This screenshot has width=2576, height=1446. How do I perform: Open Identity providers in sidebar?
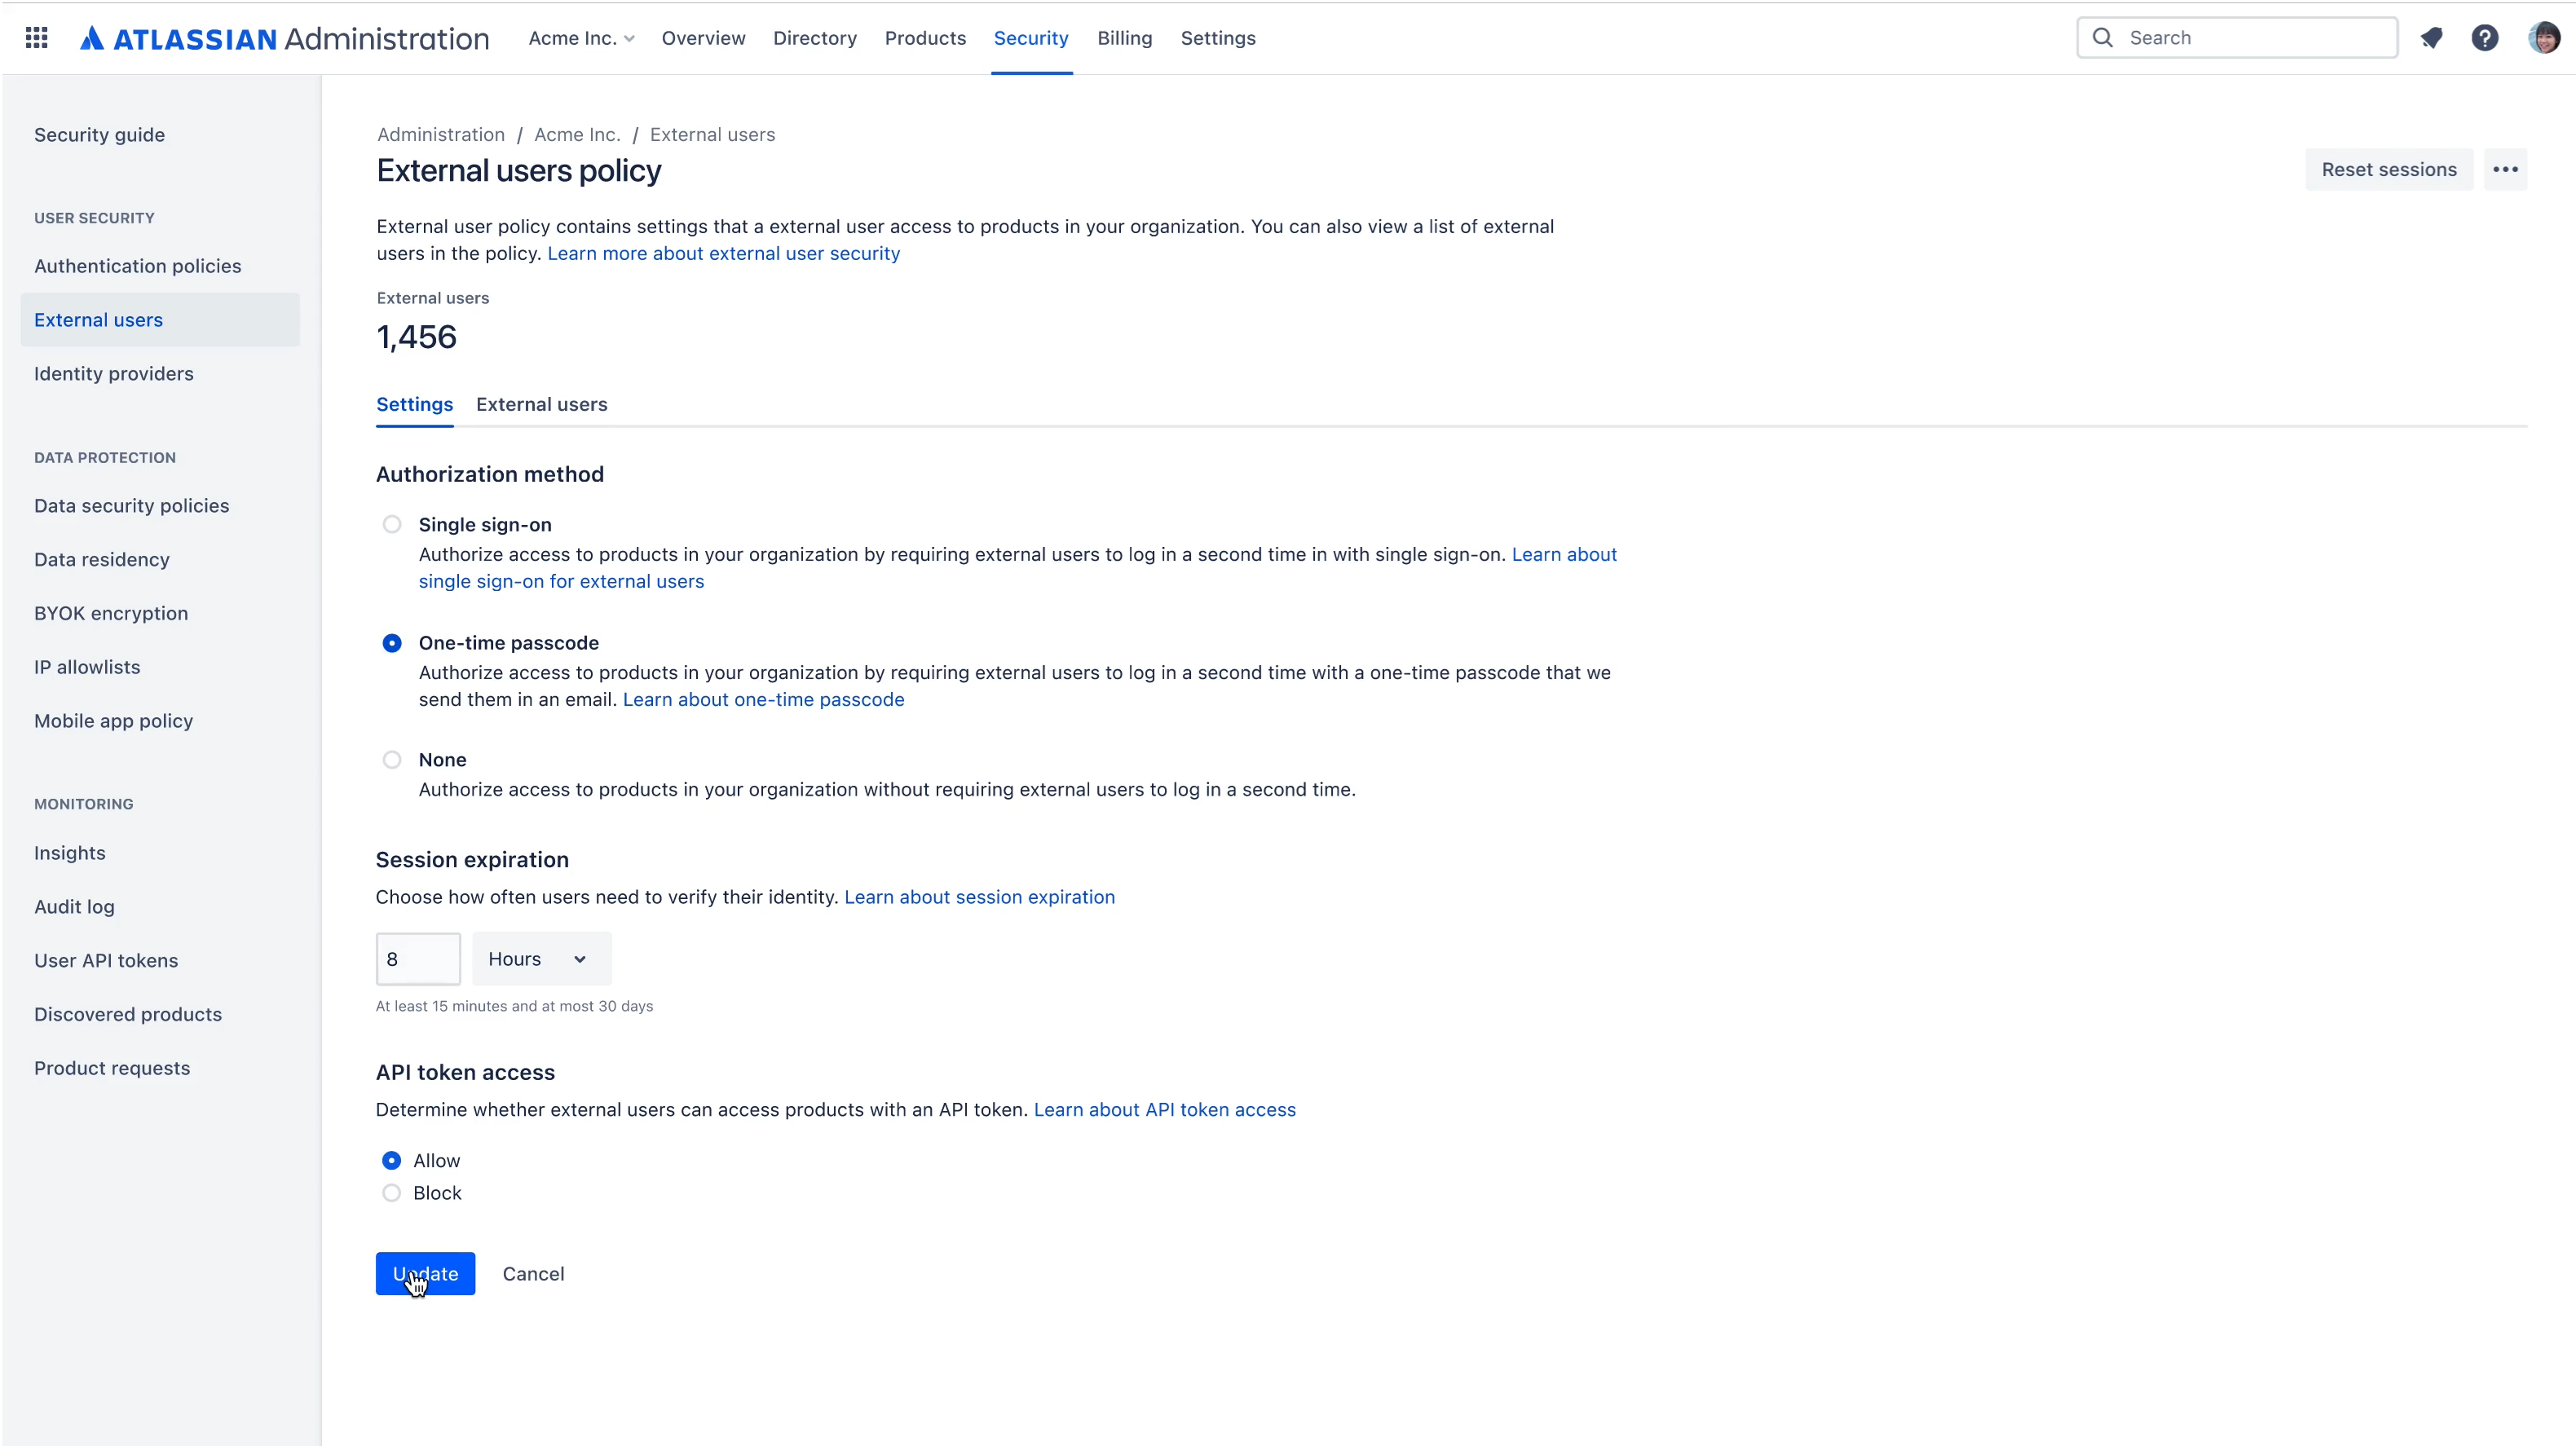click(113, 373)
